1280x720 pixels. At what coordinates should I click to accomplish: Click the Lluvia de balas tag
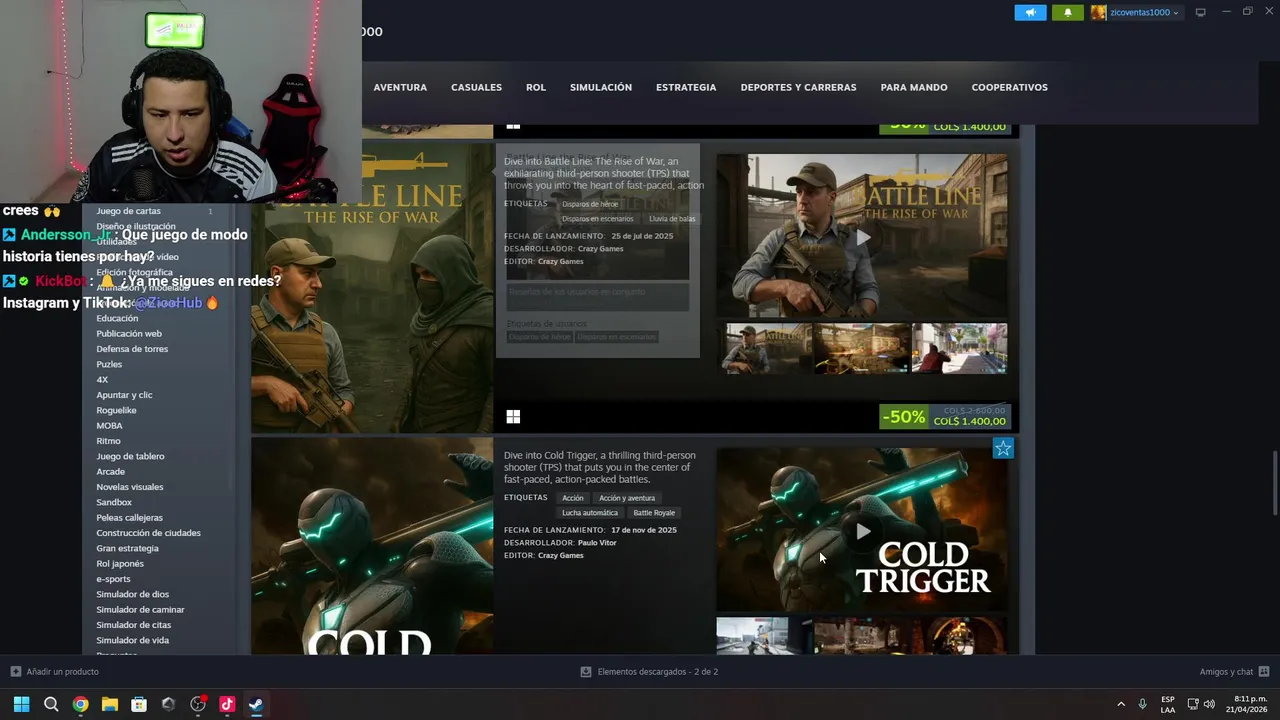point(672,219)
